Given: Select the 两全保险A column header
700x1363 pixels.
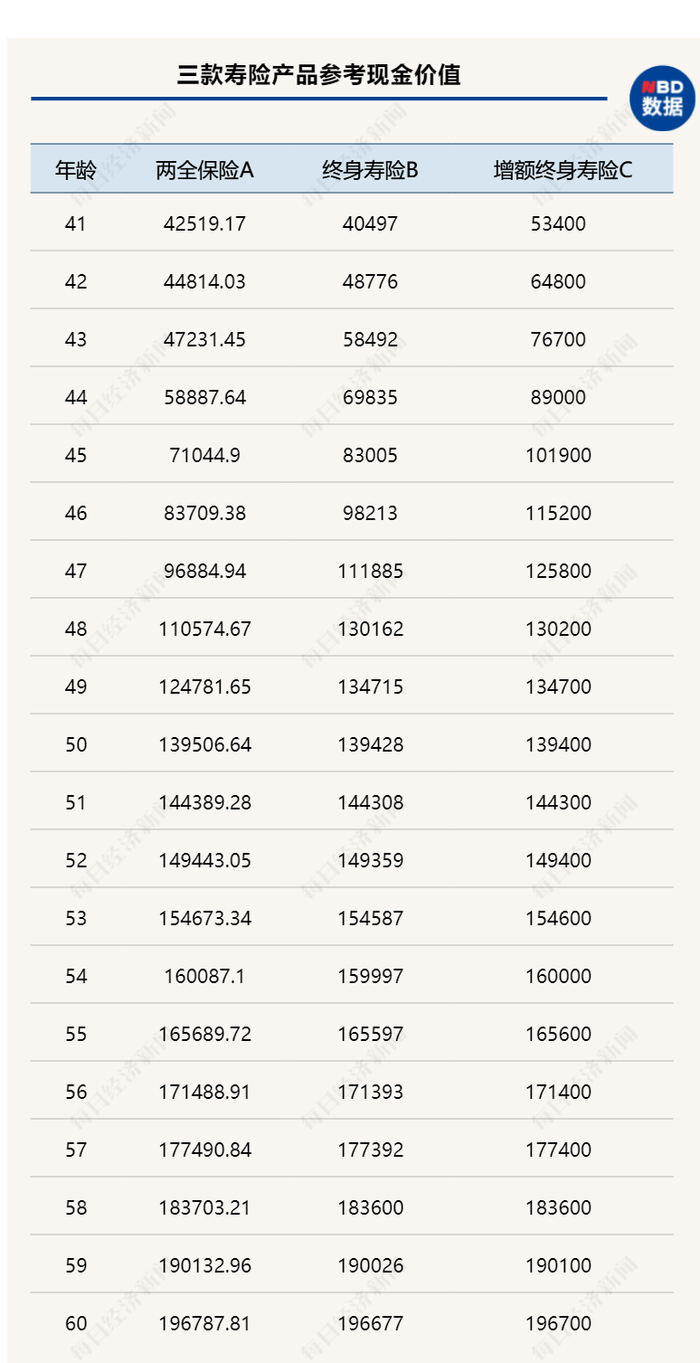Looking at the screenshot, I should click(205, 170).
